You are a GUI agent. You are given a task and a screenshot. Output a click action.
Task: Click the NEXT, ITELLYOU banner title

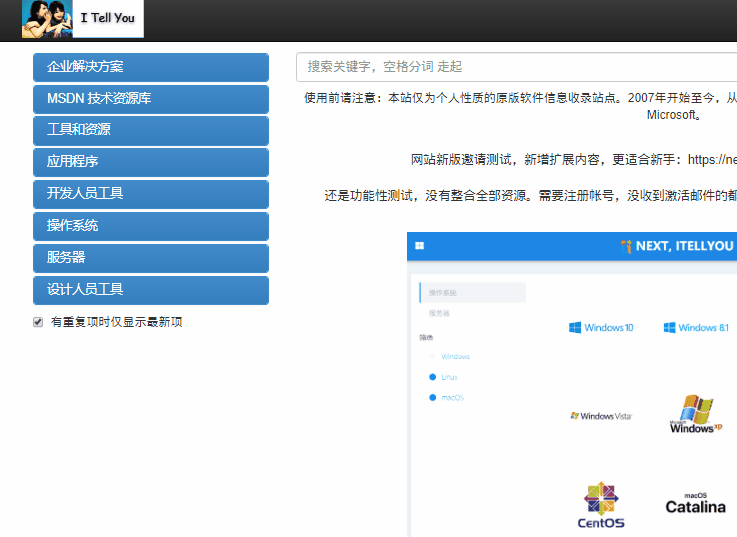[x=684, y=246]
